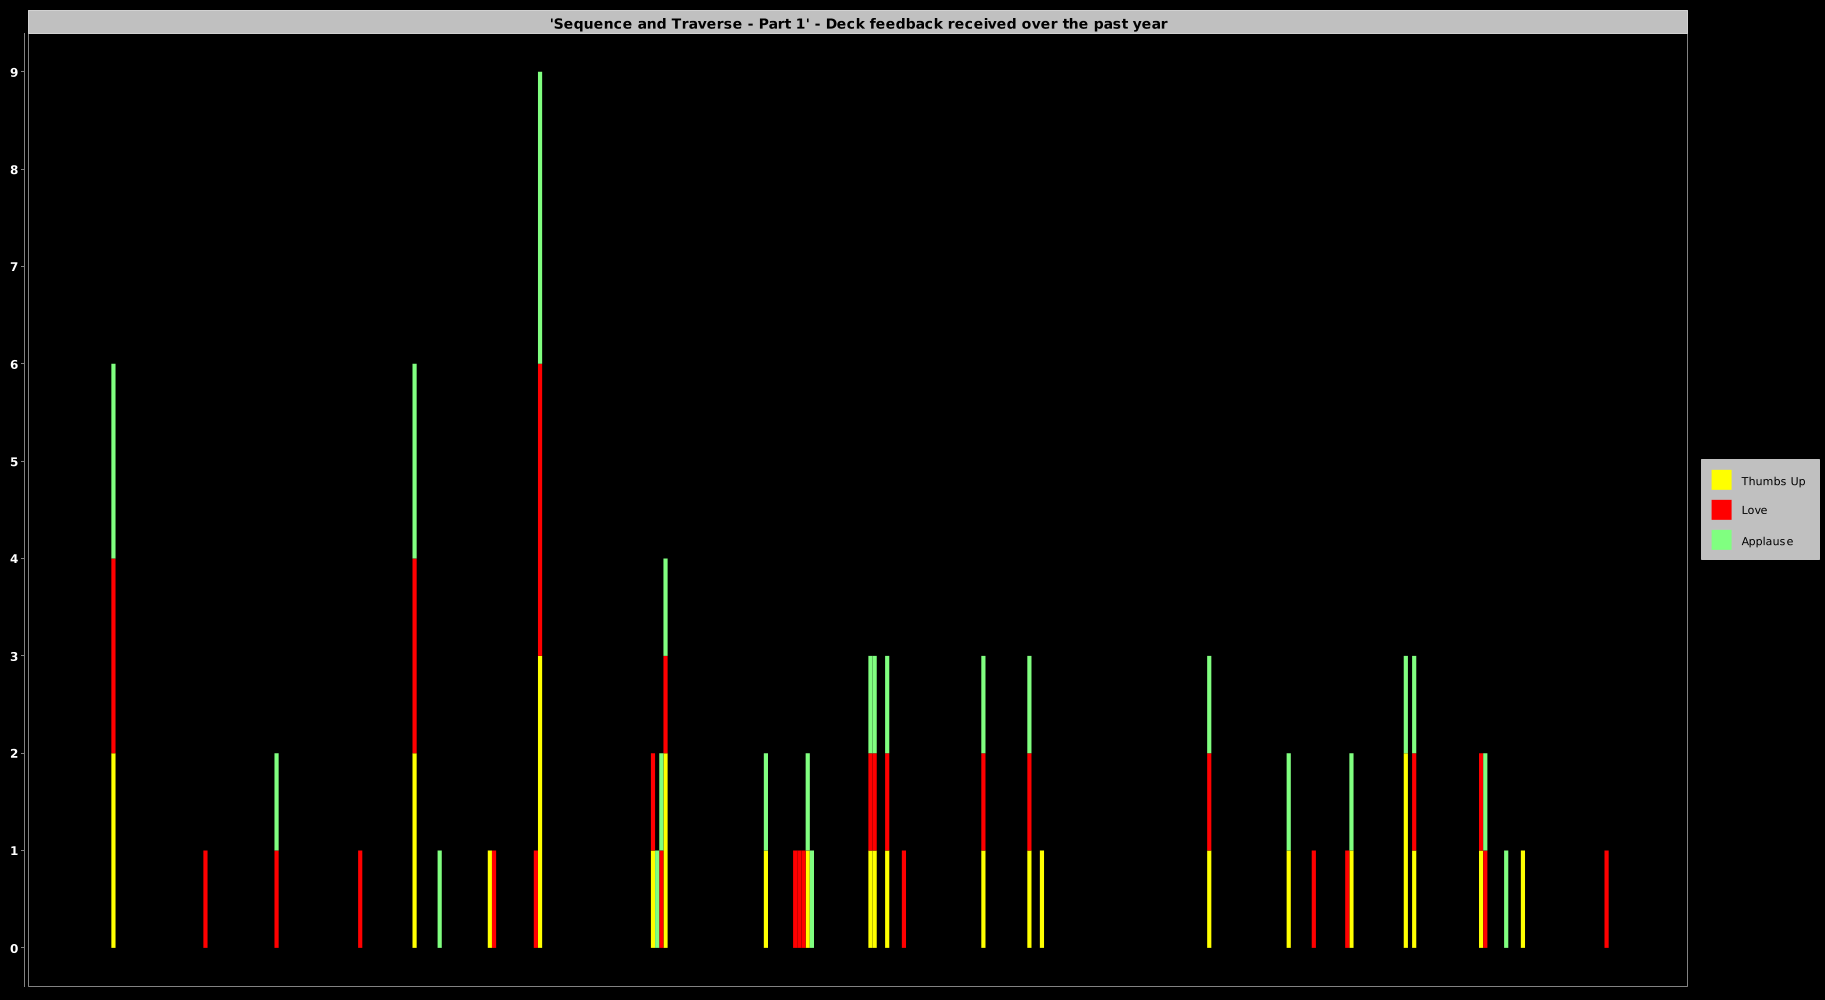Click the yellow Thumbs Up legend swatch
The height and width of the screenshot is (1000, 1825).
1721,480
